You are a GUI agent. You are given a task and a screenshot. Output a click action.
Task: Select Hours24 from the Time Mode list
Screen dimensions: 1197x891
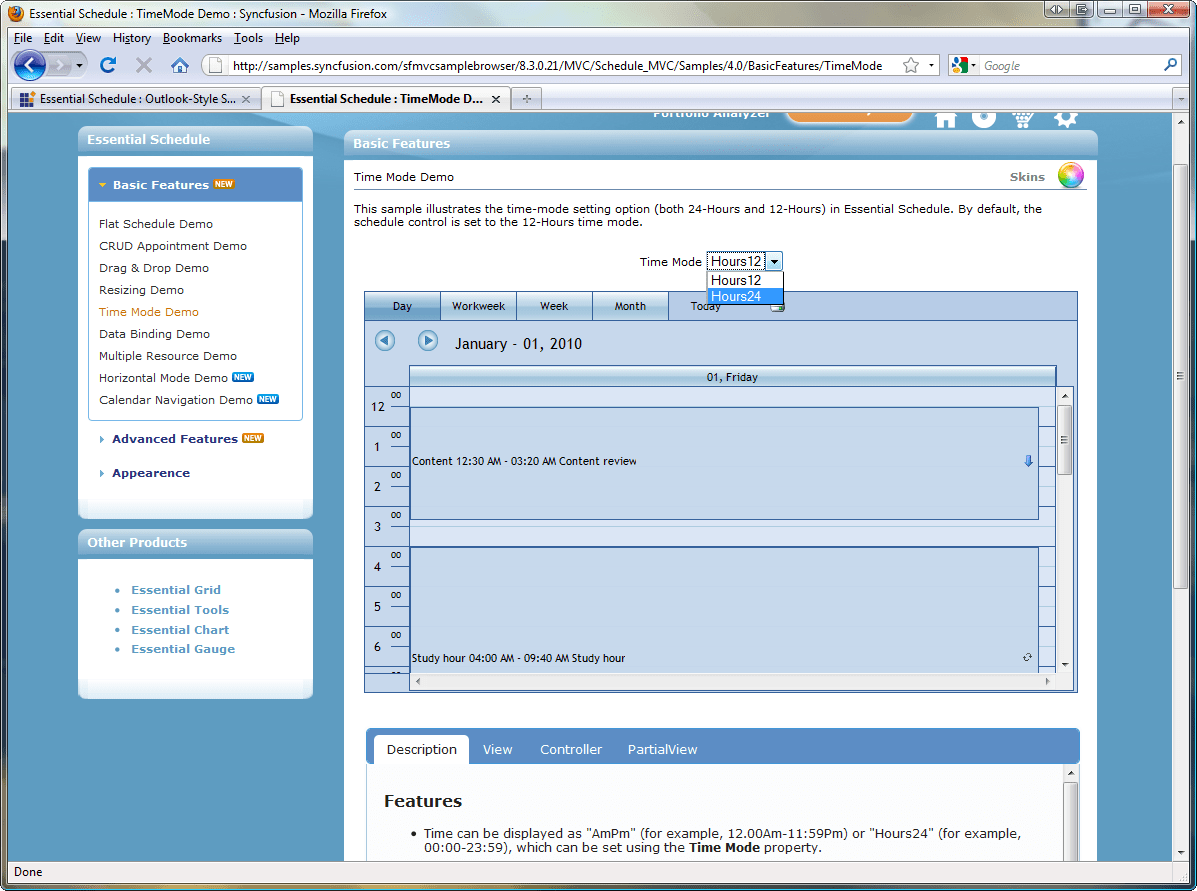click(736, 296)
